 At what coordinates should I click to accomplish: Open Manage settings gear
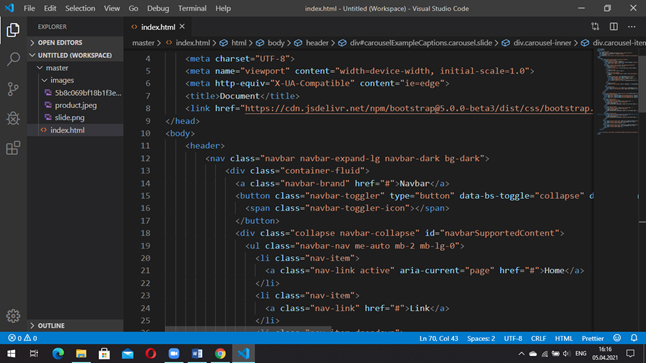click(x=13, y=316)
